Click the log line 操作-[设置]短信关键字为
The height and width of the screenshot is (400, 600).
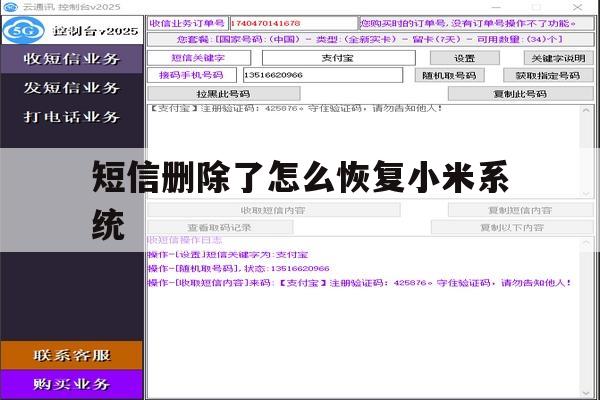[228, 255]
